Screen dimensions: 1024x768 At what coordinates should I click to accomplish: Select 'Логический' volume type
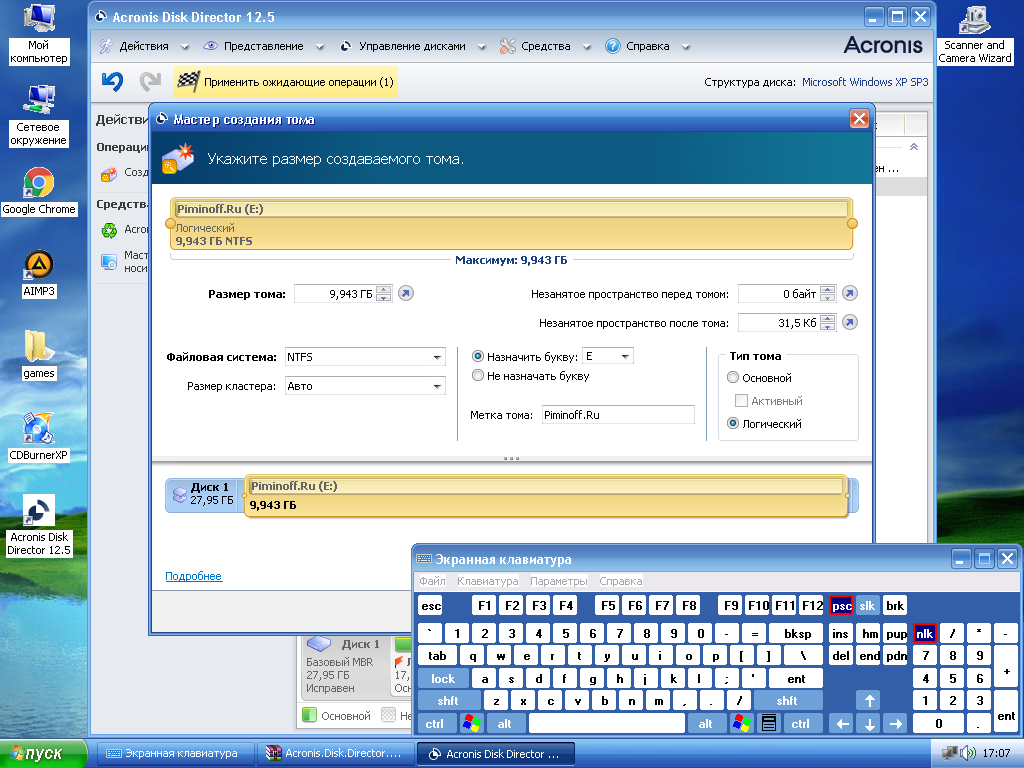[734, 424]
